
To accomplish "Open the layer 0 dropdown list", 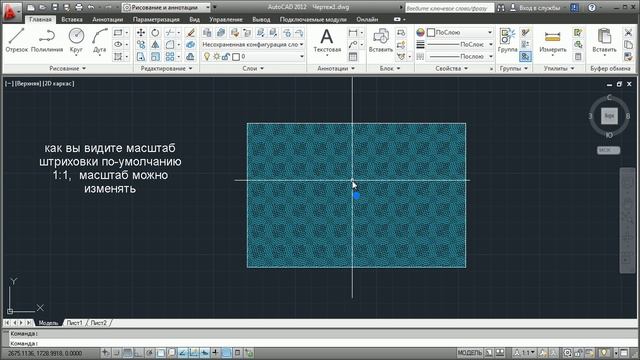I will [x=301, y=57].
